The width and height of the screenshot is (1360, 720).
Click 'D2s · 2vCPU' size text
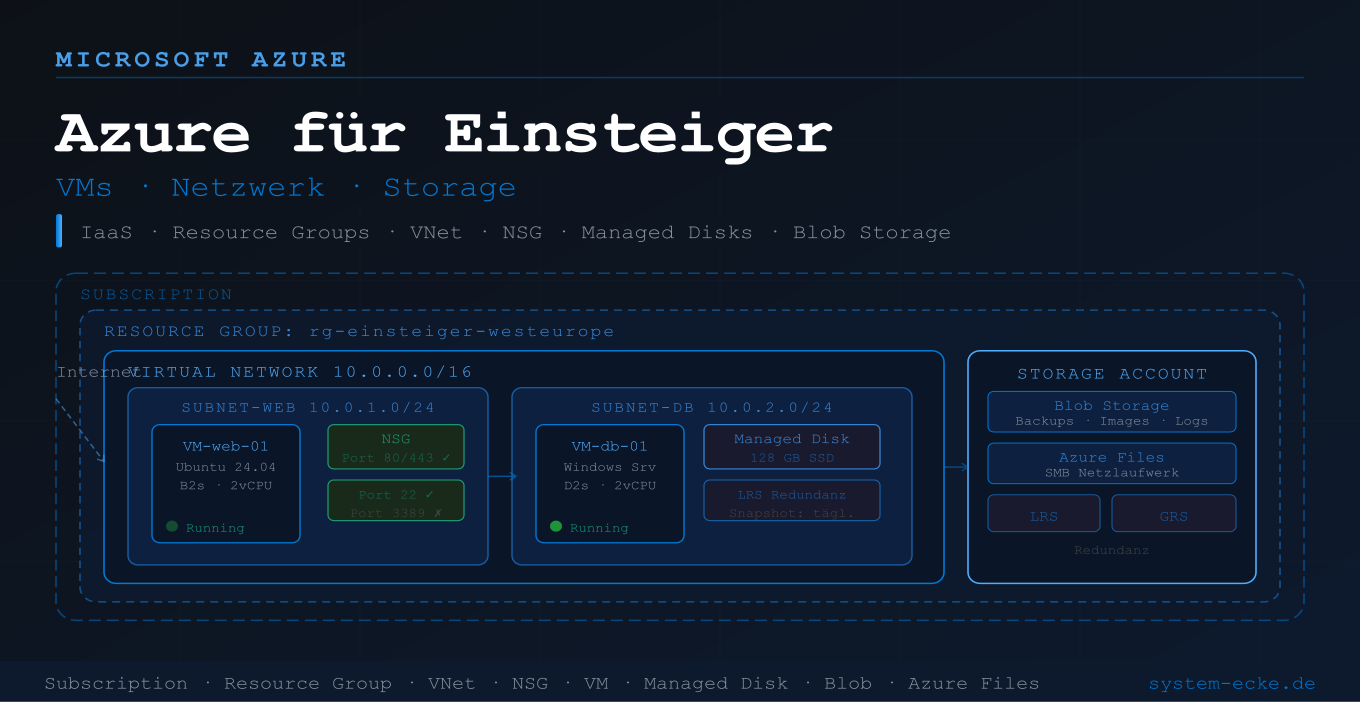tap(610, 486)
